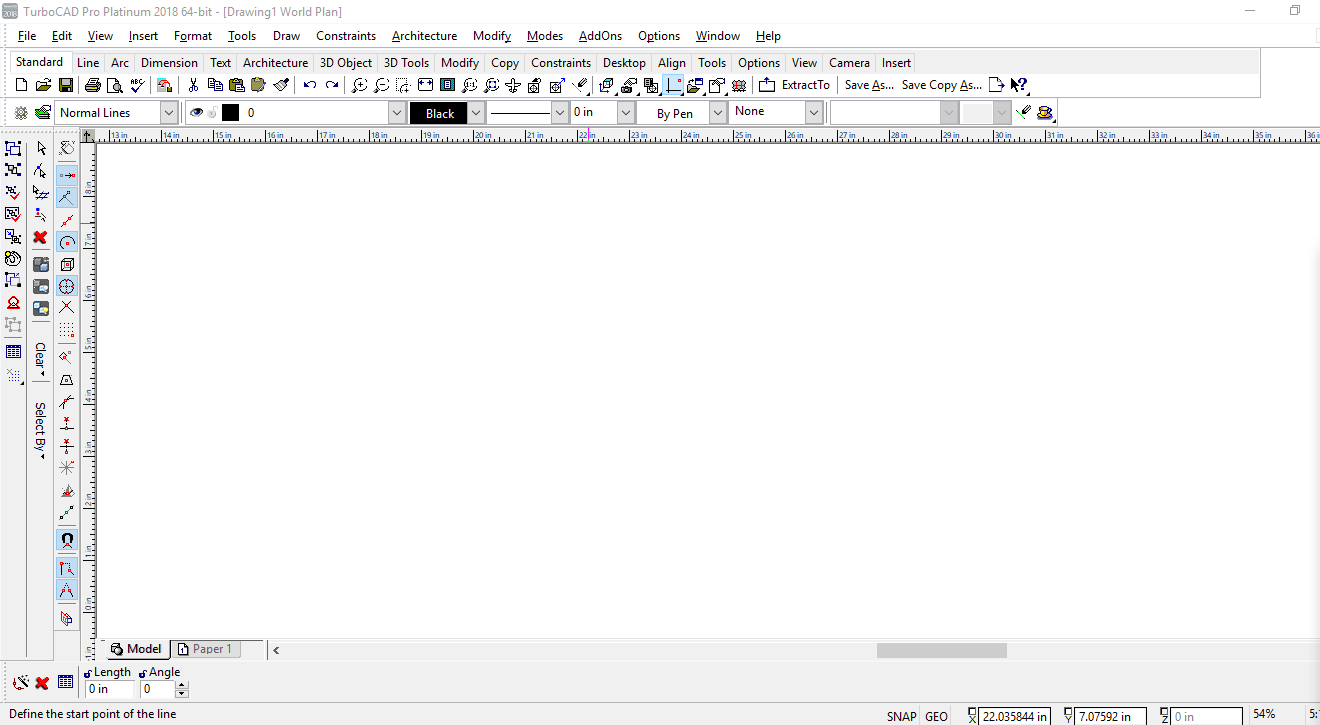Toggle the magnetic point snap
The height and width of the screenshot is (725, 1320).
(67, 540)
